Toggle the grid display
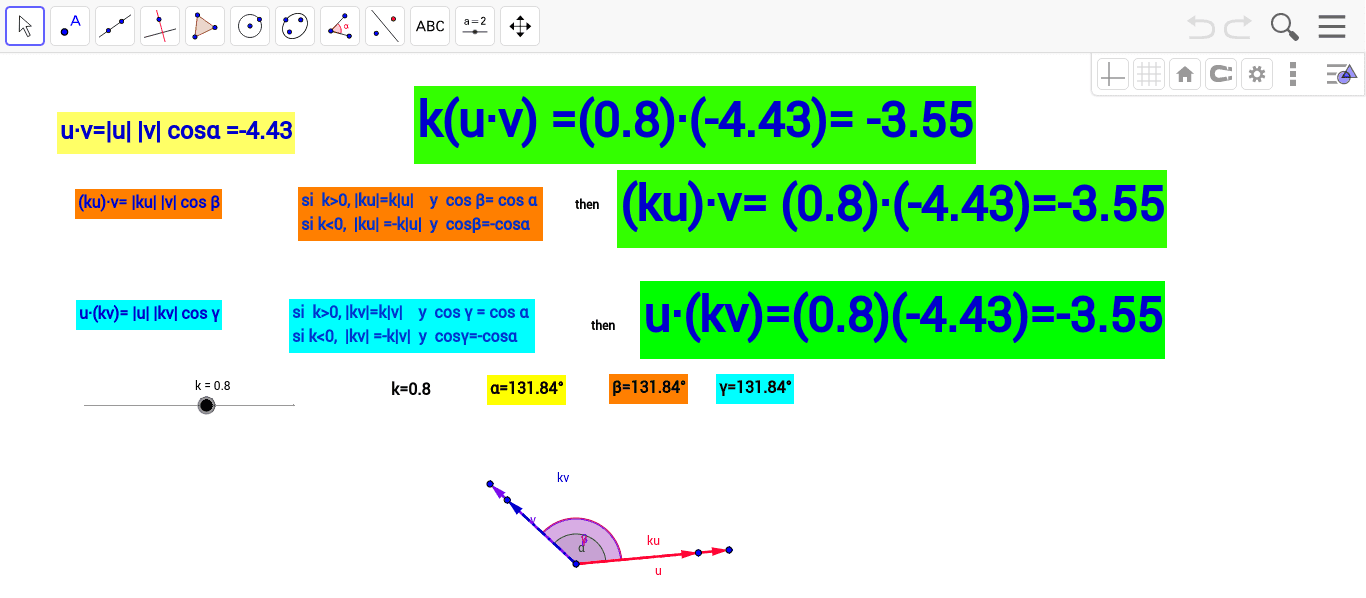Screen dimensions: 1366x598 click(1149, 73)
